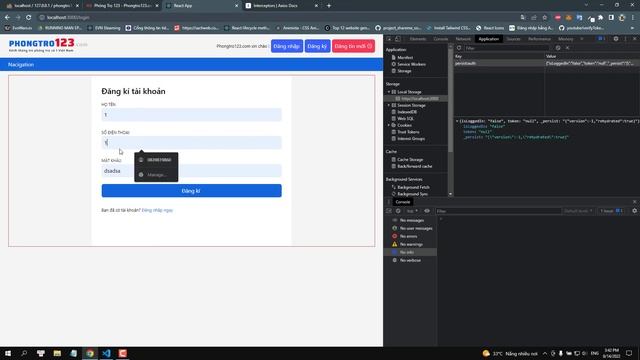The height and width of the screenshot is (360, 640).
Task: Open console settings gear icon
Action: point(634,211)
